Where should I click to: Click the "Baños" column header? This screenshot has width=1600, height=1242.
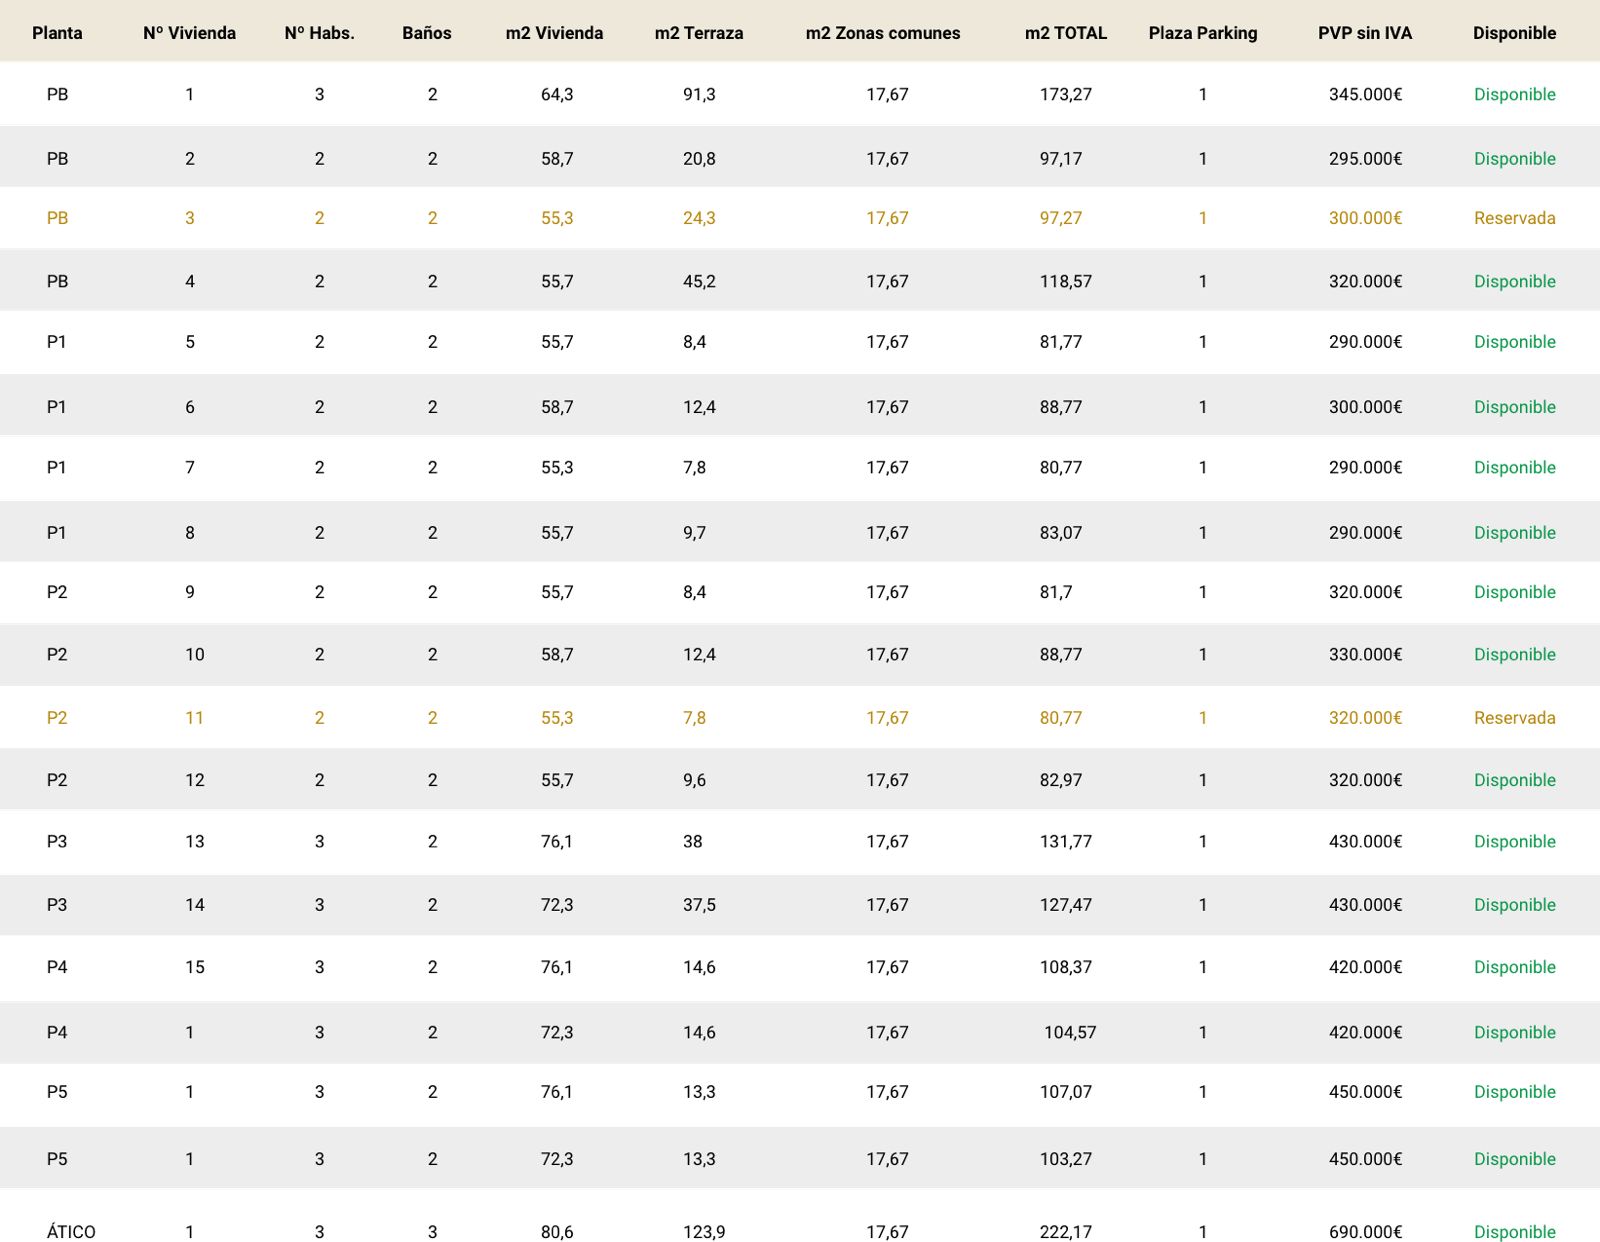[426, 33]
